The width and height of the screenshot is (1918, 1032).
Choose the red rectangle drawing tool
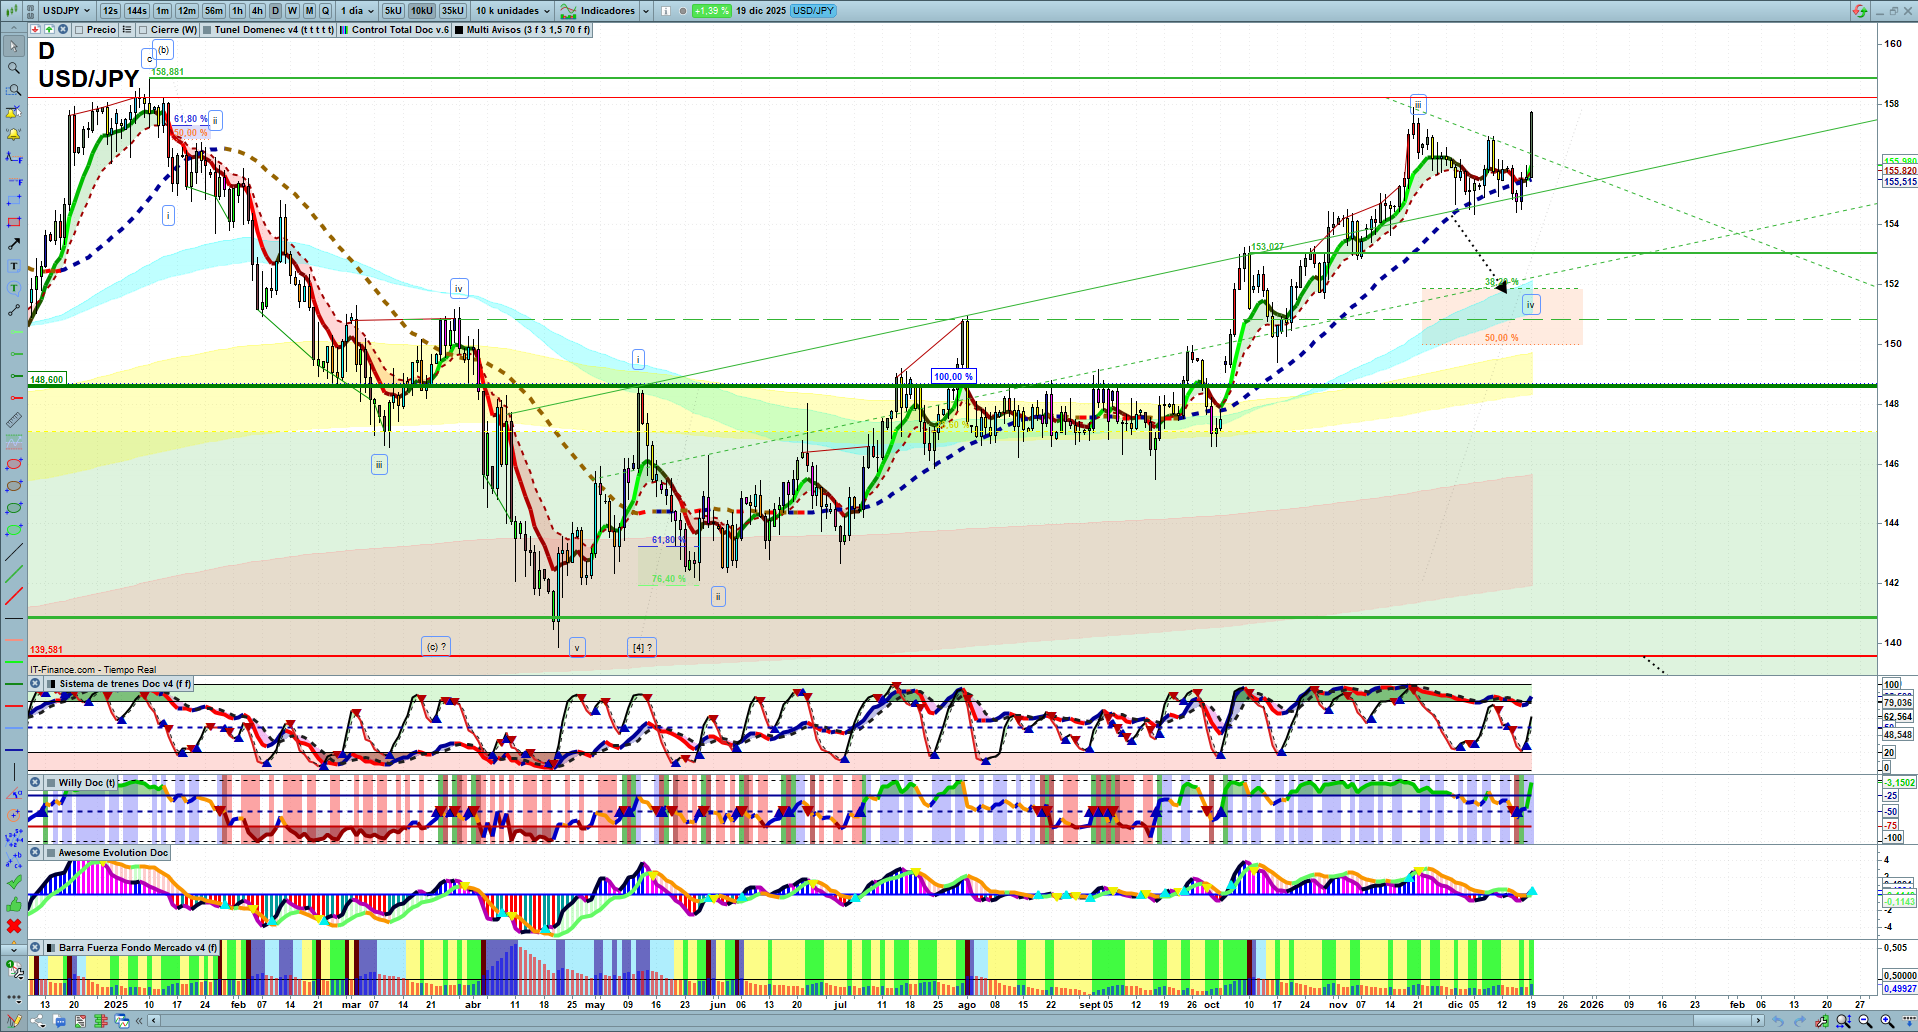pyautogui.click(x=14, y=222)
